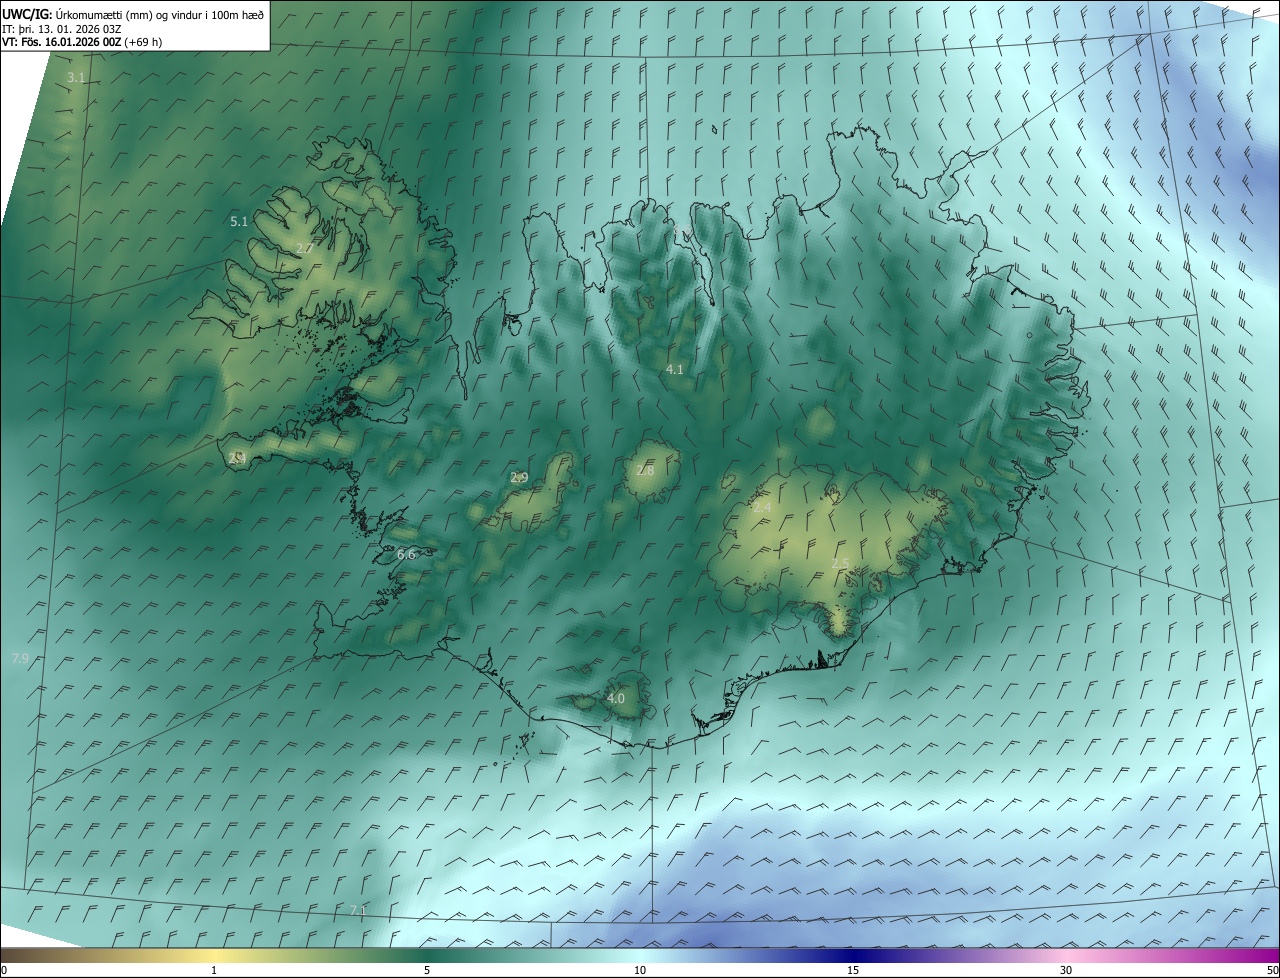Viewport: 1280px width, 978px height.
Task: Click the 2.9 value label
Action: 519,478
